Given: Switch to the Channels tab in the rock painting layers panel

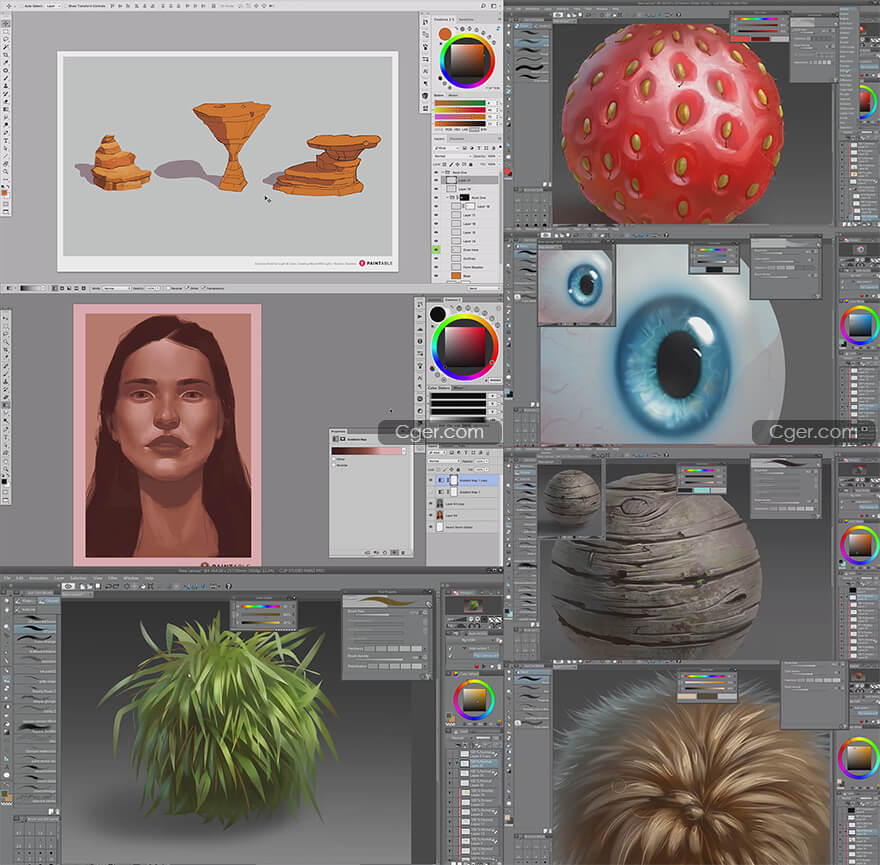Looking at the screenshot, I should tap(456, 139).
